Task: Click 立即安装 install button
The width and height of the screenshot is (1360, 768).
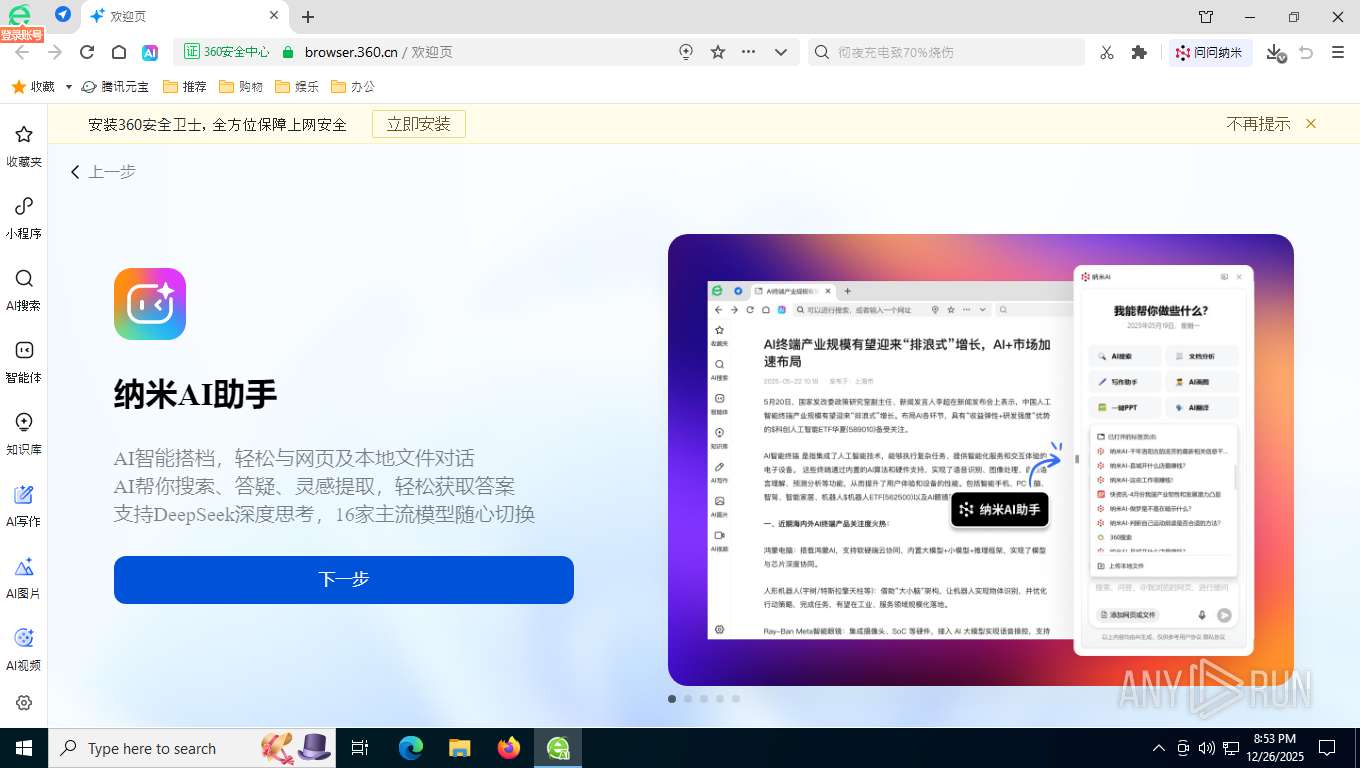Action: pyautogui.click(x=419, y=124)
